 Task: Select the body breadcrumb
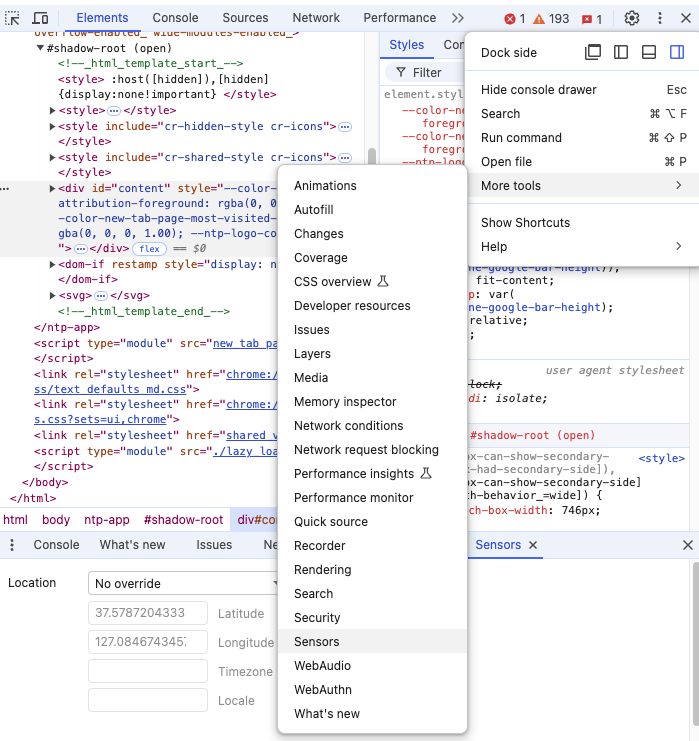56,520
